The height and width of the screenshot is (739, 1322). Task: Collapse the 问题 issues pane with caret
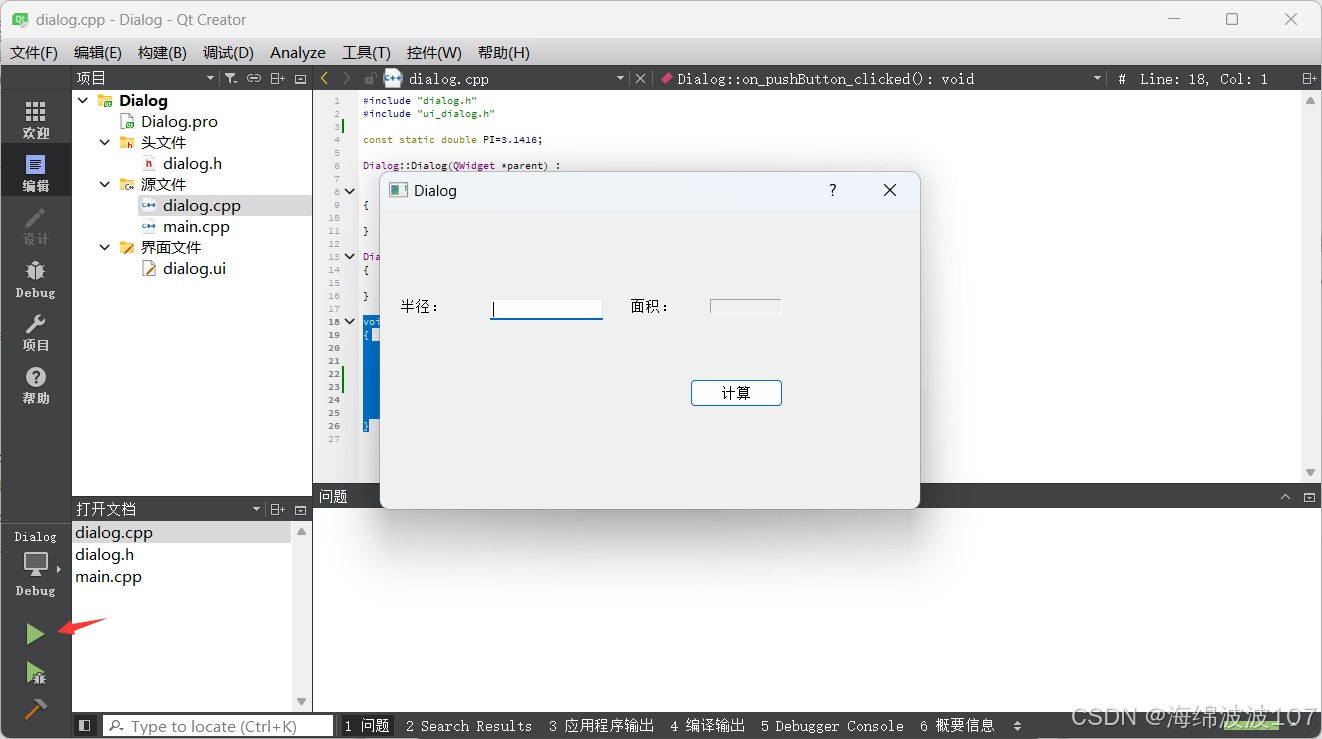pyautogui.click(x=1286, y=496)
